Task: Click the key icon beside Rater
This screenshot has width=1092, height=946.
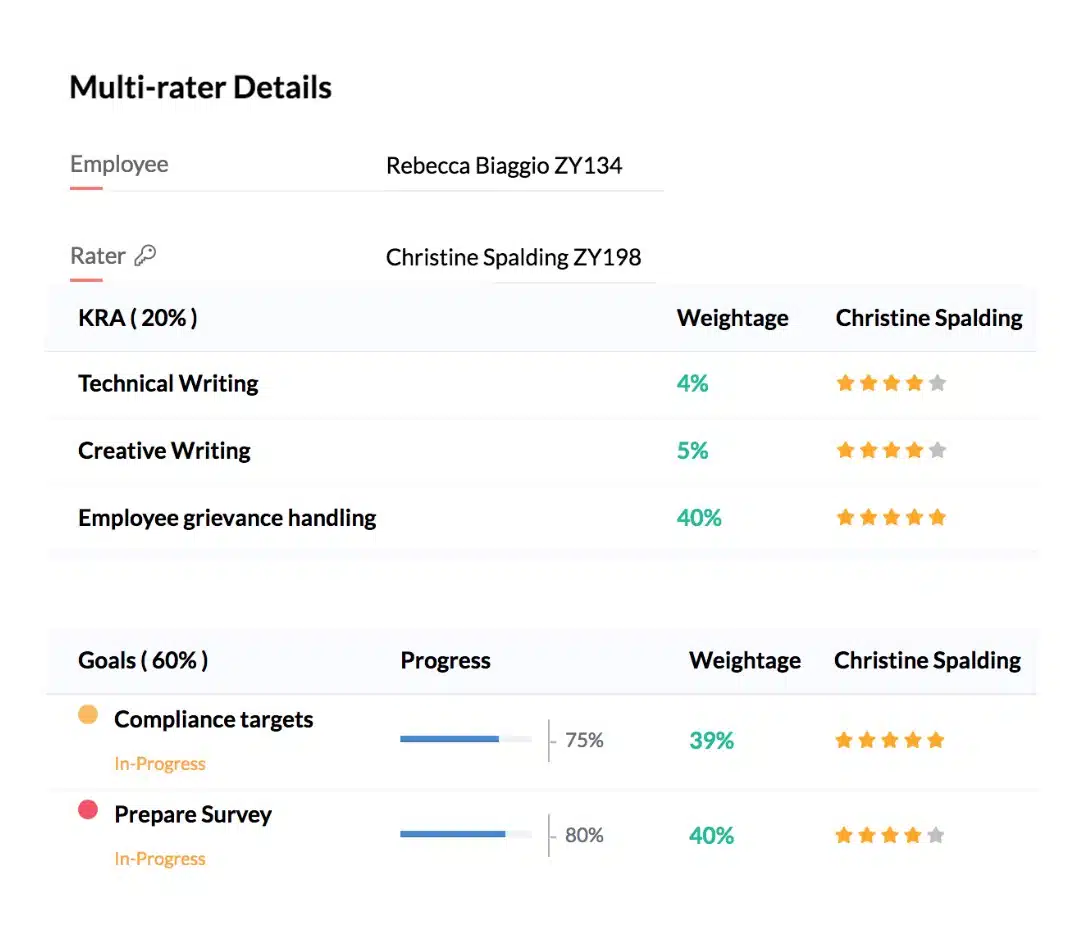Action: pyautogui.click(x=145, y=256)
